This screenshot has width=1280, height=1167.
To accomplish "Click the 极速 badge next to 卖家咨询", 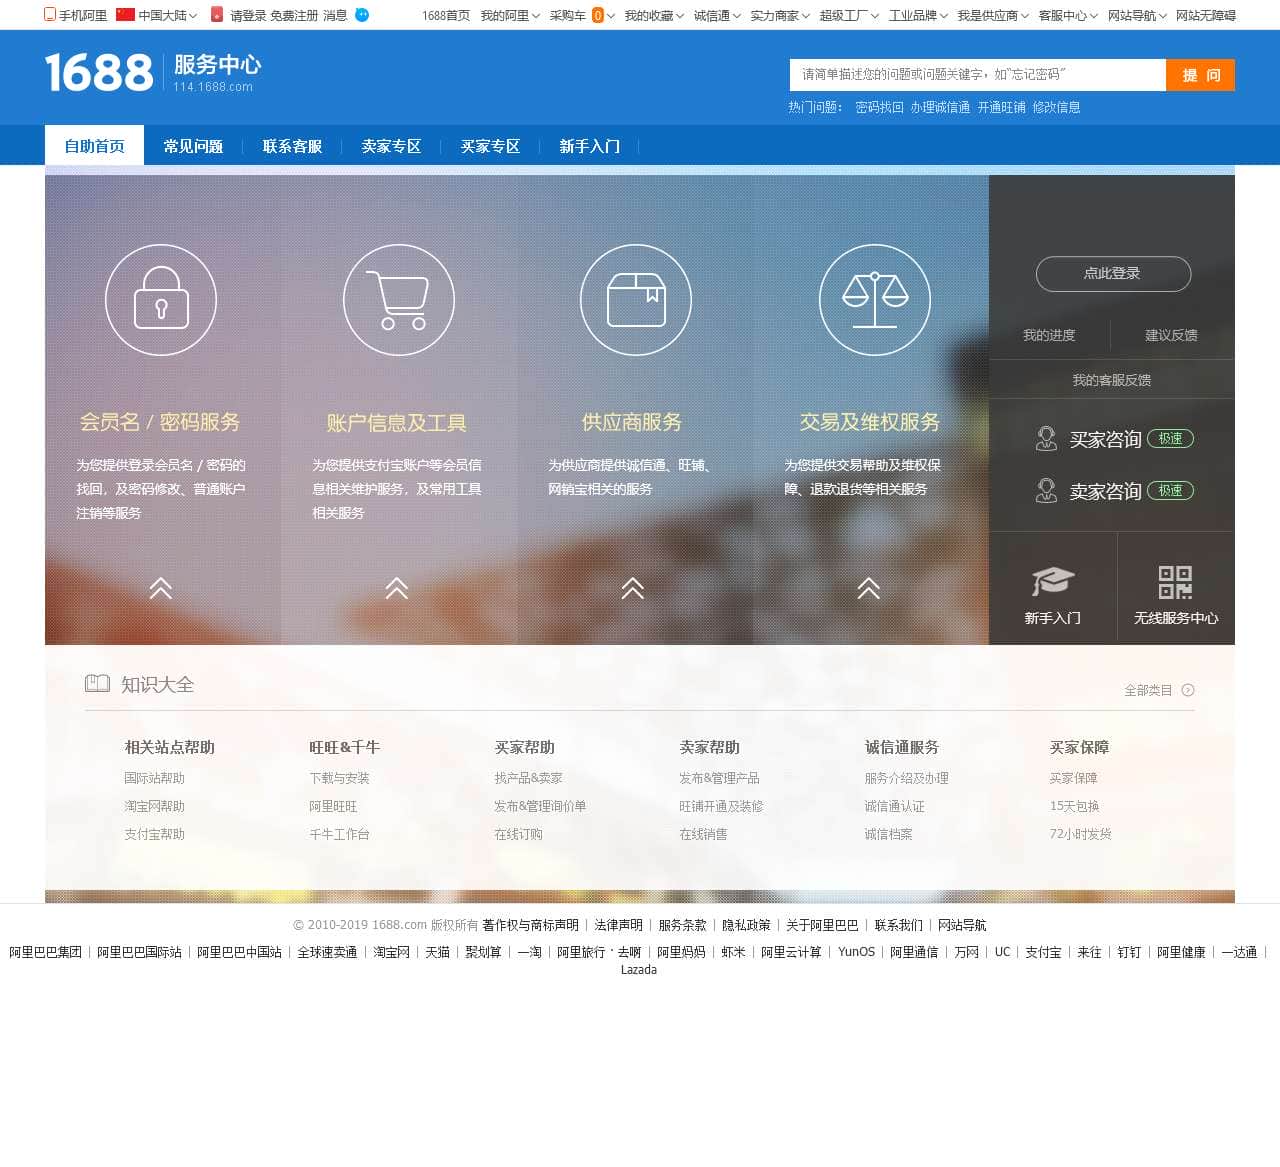I will pos(1170,491).
